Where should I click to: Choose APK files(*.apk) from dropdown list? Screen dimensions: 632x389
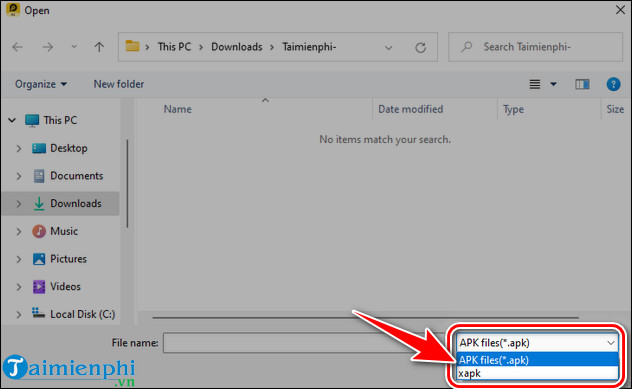click(537, 360)
